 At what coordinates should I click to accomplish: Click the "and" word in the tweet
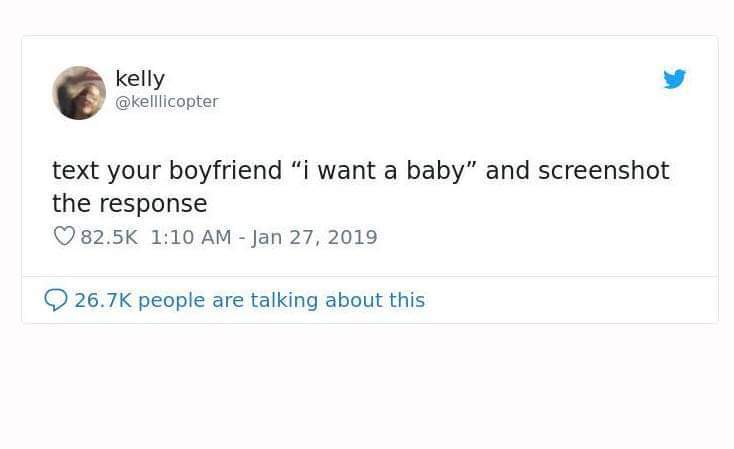pyautogui.click(x=507, y=170)
